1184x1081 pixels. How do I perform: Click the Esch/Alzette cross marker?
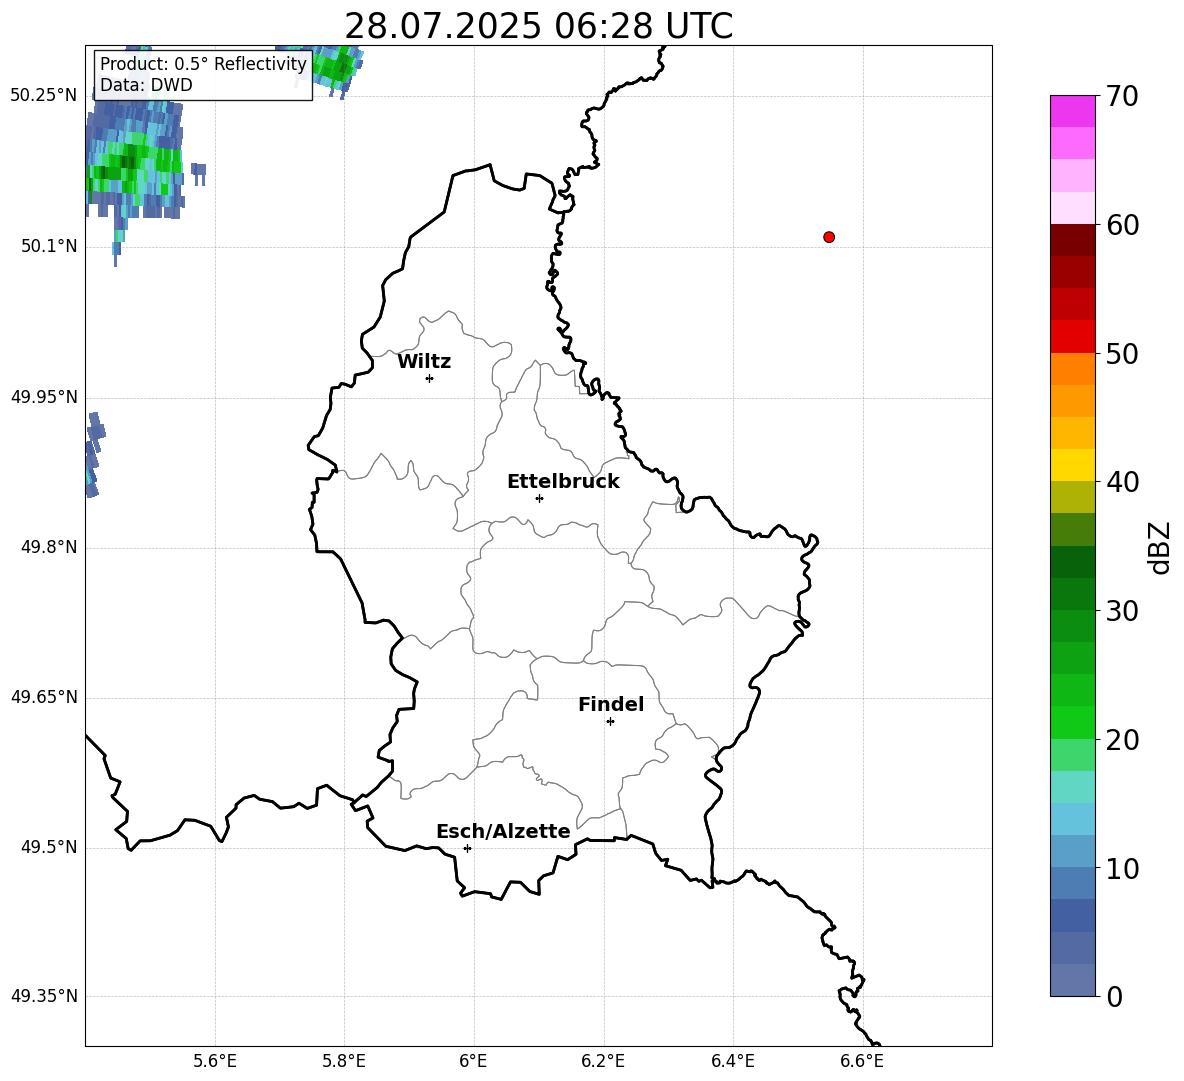(x=467, y=848)
